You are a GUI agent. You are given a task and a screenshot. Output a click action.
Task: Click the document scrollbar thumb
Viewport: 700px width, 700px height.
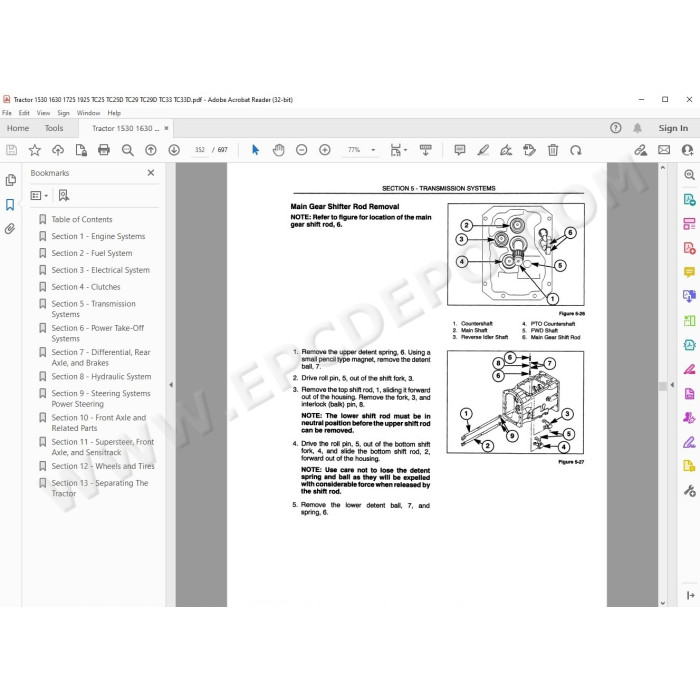[662, 386]
